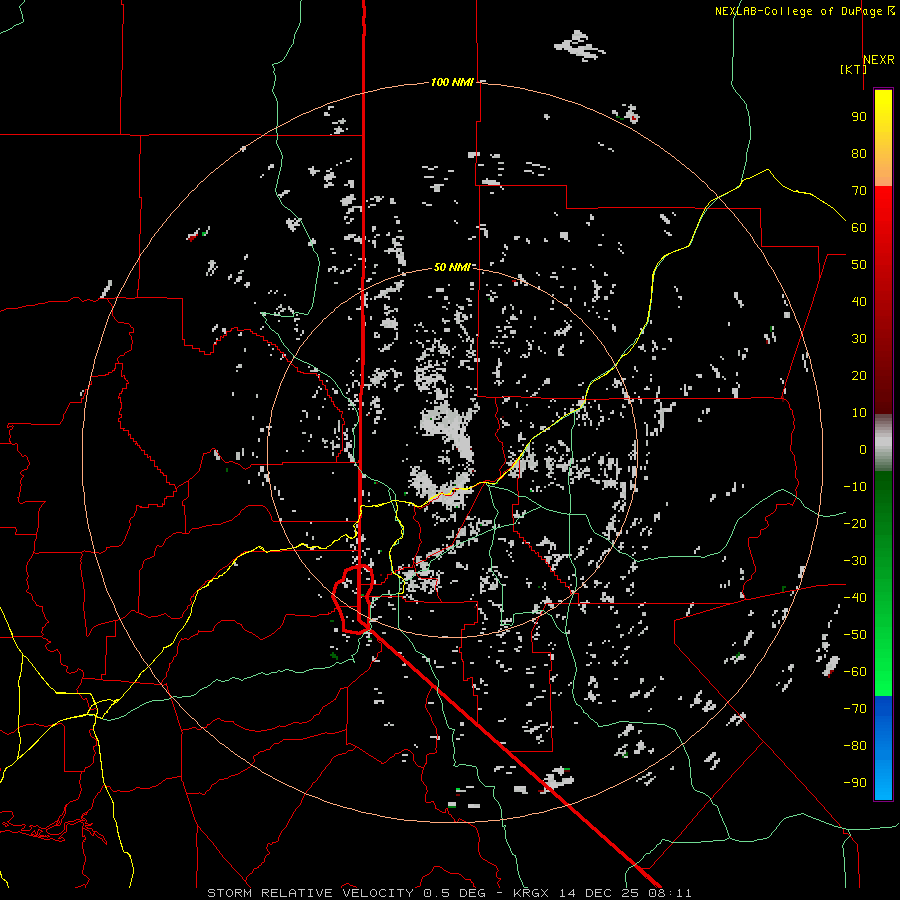Click the "100 NMI" range ring label
This screenshot has width=900, height=900.
pos(452,83)
